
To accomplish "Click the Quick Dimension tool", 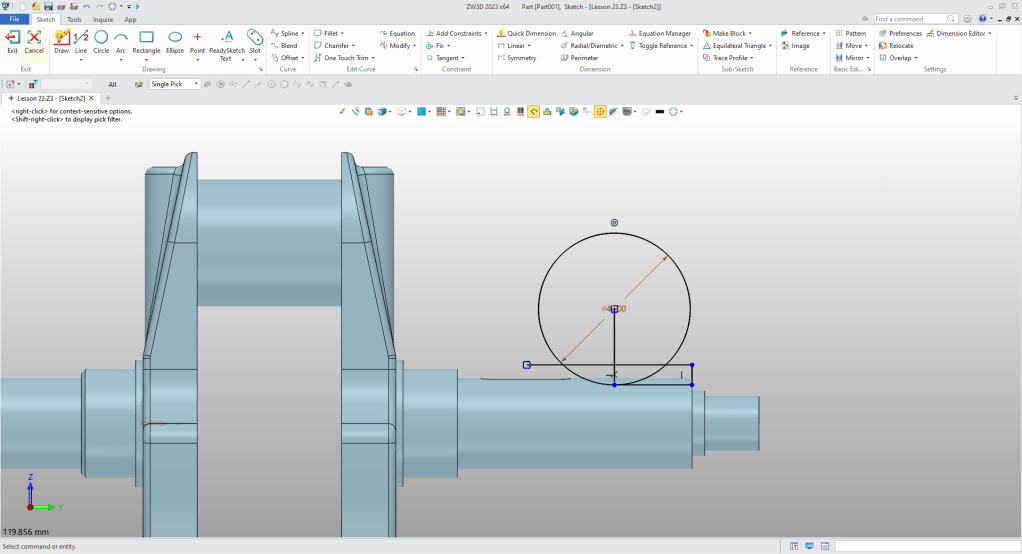I will pos(526,33).
